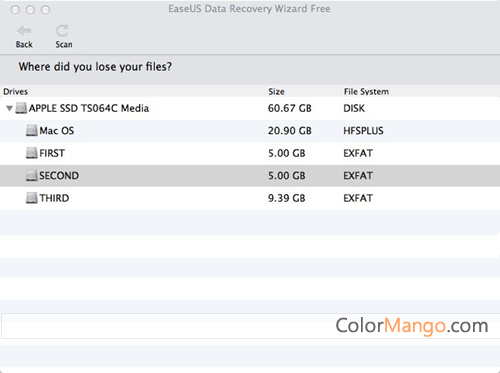
Task: Click the HFSPLUS file system cell
Action: pos(363,131)
